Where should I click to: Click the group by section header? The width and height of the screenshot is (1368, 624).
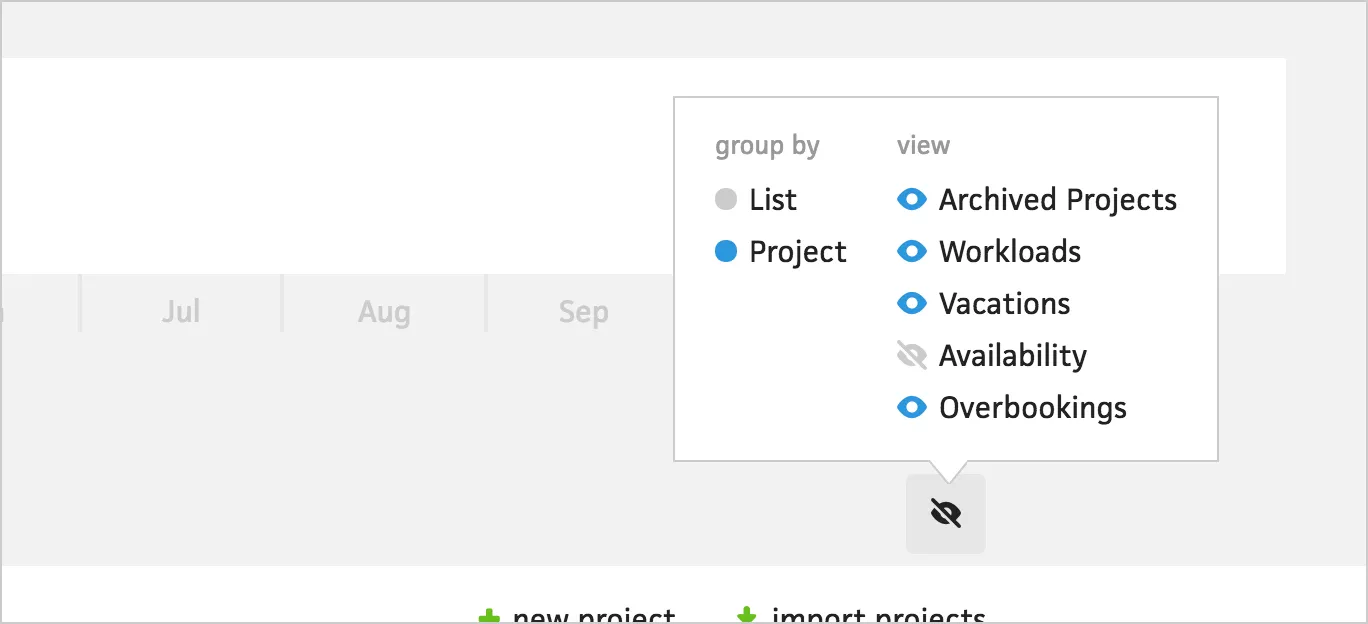[767, 145]
